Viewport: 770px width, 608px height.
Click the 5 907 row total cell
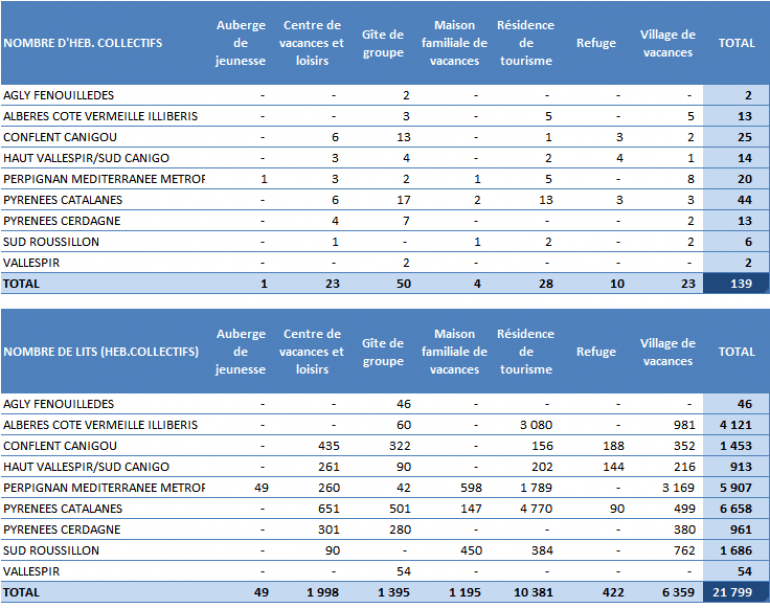click(736, 488)
